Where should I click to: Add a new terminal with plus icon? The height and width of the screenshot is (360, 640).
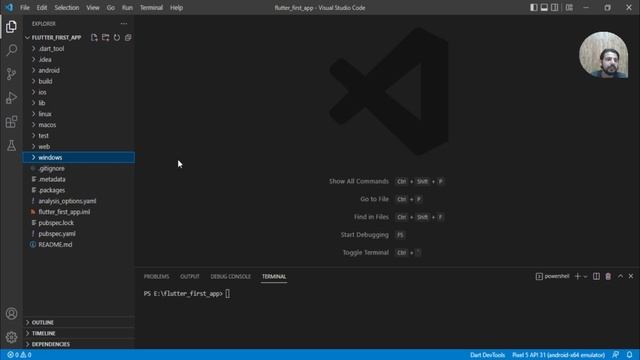pyautogui.click(x=577, y=276)
